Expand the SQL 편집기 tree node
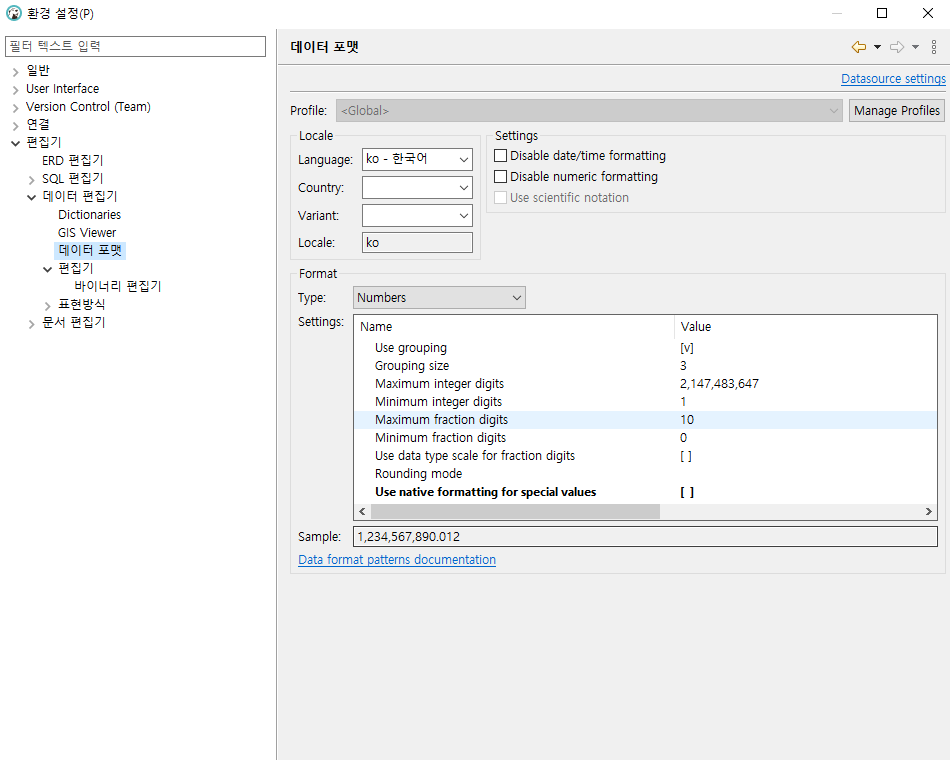950x760 pixels. [32, 180]
